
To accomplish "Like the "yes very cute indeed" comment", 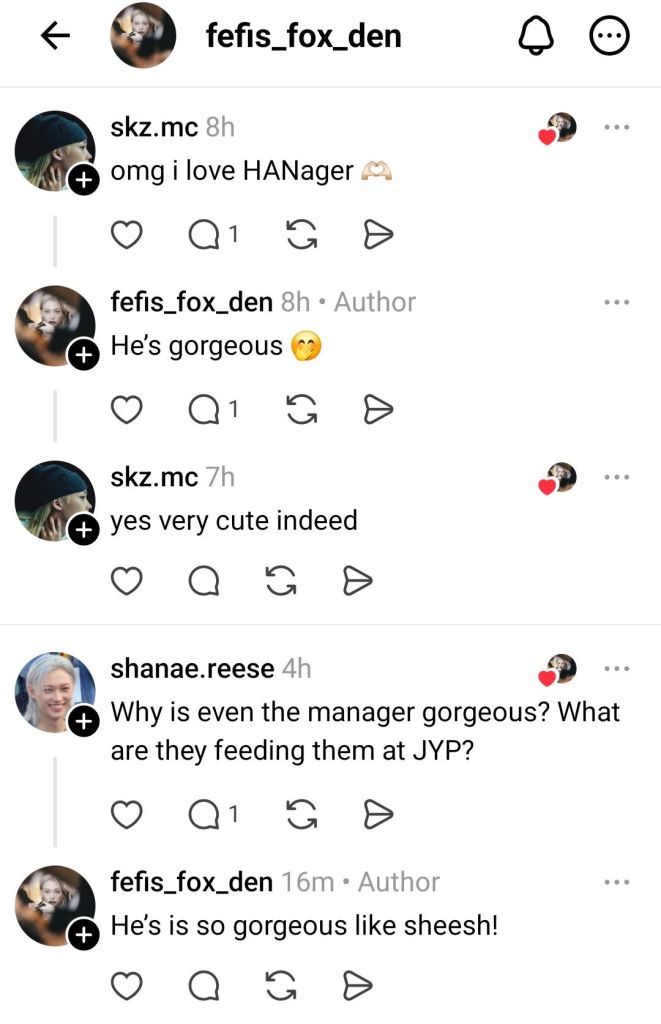I will point(126,580).
